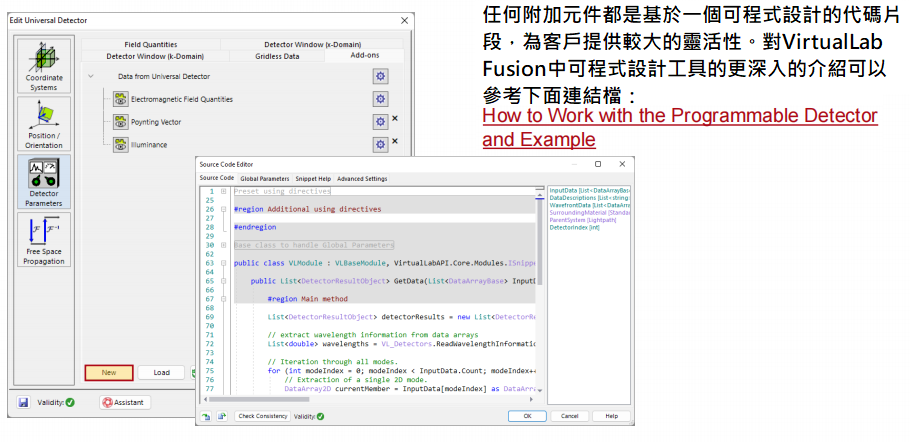
Task: Toggle visibility of Electromagnetic Field Quantities
Action: (x=120, y=99)
